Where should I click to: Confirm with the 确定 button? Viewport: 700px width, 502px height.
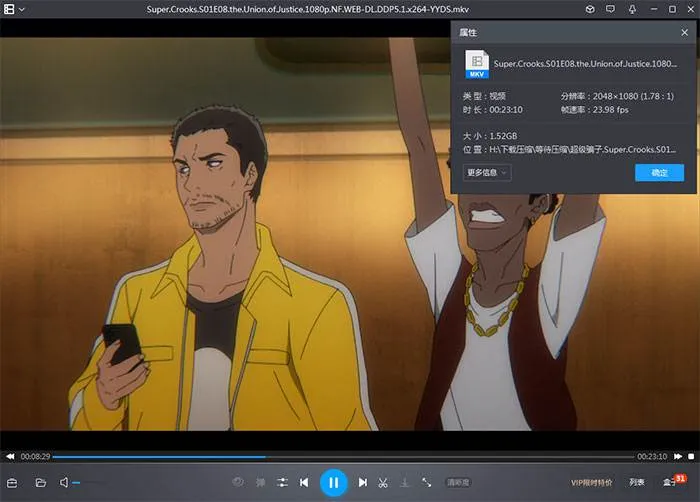[x=659, y=172]
